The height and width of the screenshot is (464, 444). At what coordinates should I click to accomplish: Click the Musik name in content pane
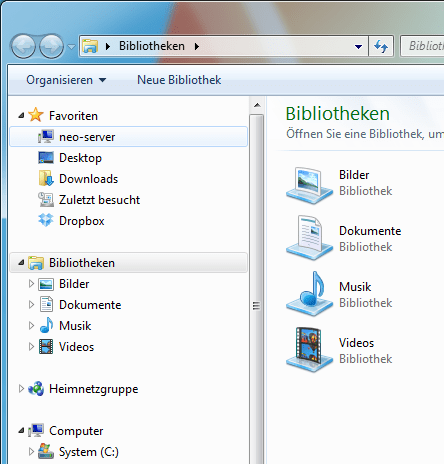tap(355, 287)
